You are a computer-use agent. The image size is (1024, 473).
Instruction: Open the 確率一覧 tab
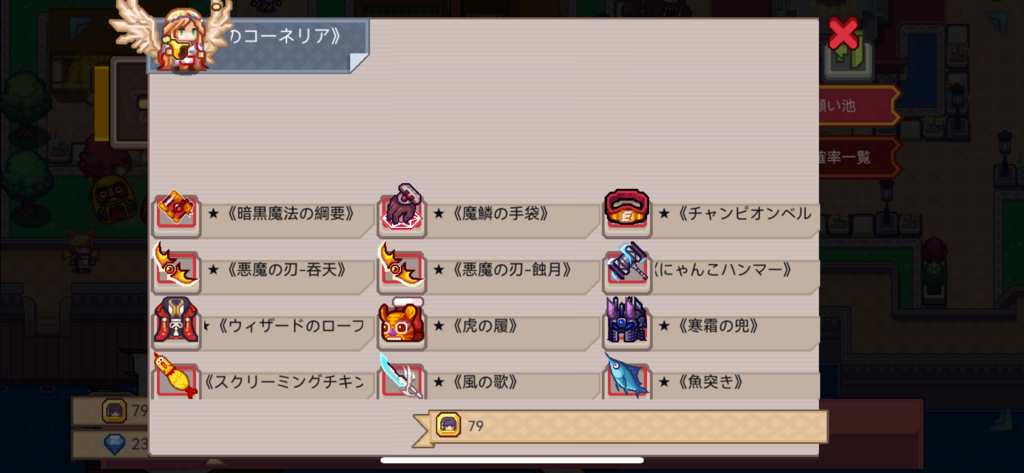[x=858, y=157]
